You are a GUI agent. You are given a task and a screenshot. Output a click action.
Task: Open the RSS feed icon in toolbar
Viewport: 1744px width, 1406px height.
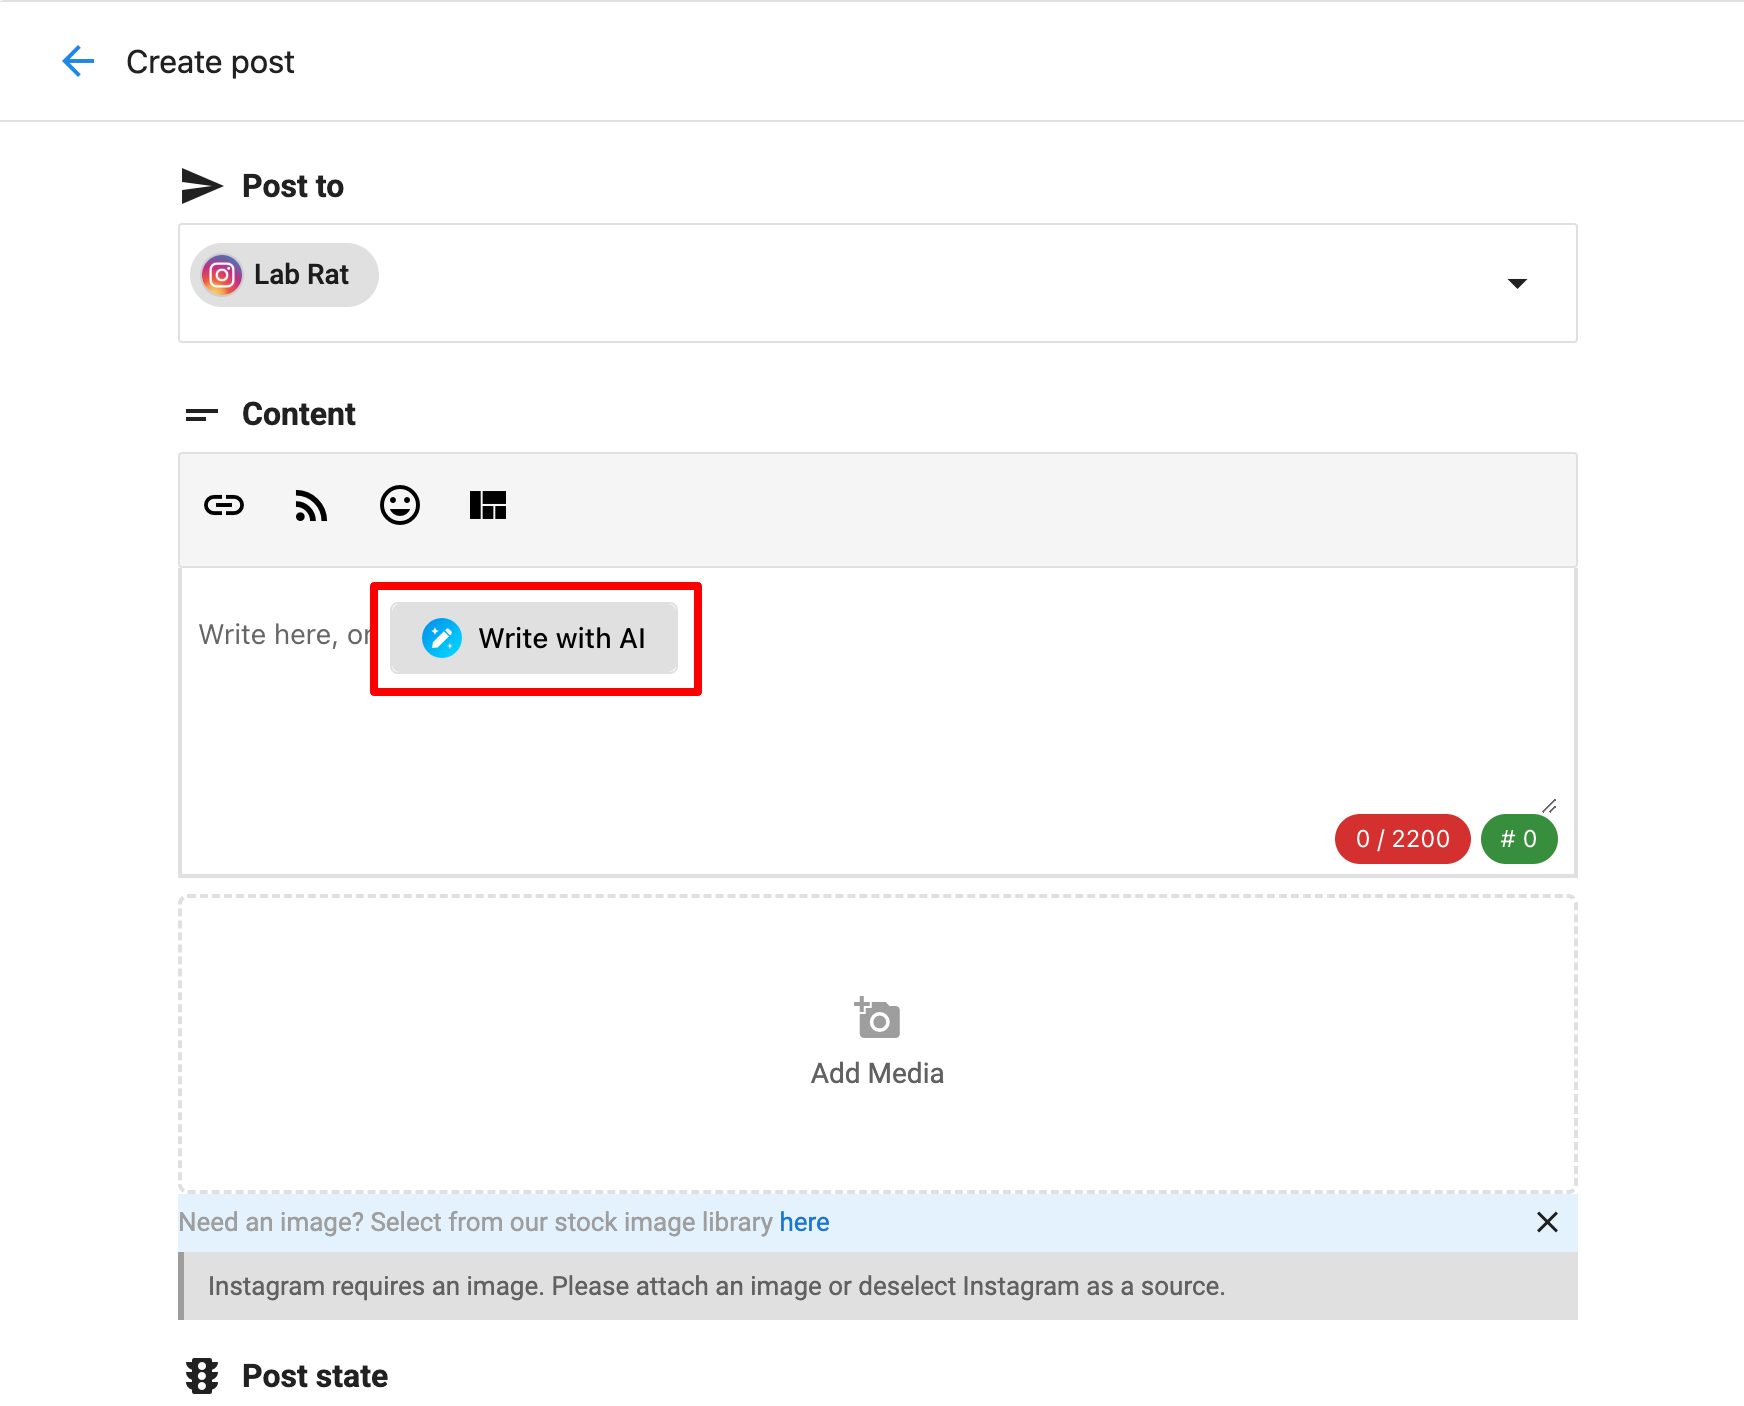(311, 506)
